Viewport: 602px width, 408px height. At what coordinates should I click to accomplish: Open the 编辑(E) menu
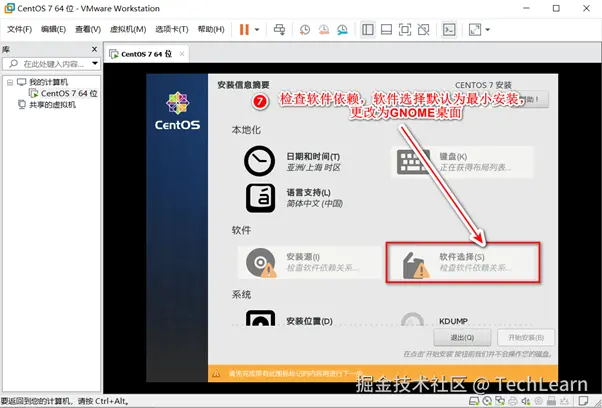coord(53,30)
